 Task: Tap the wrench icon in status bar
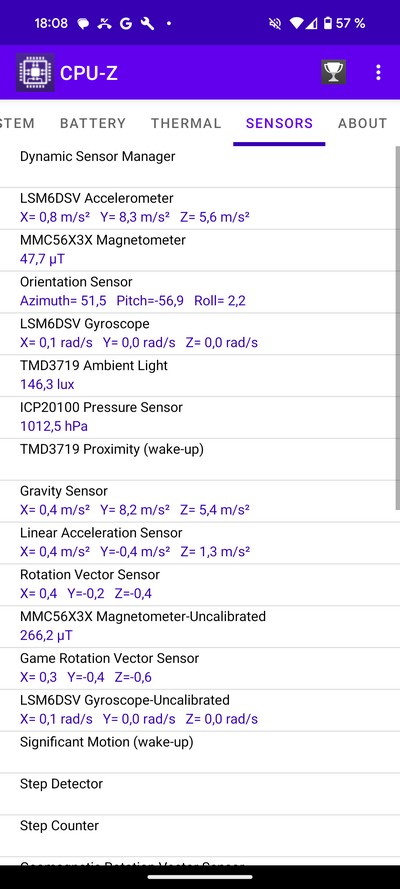tap(147, 23)
